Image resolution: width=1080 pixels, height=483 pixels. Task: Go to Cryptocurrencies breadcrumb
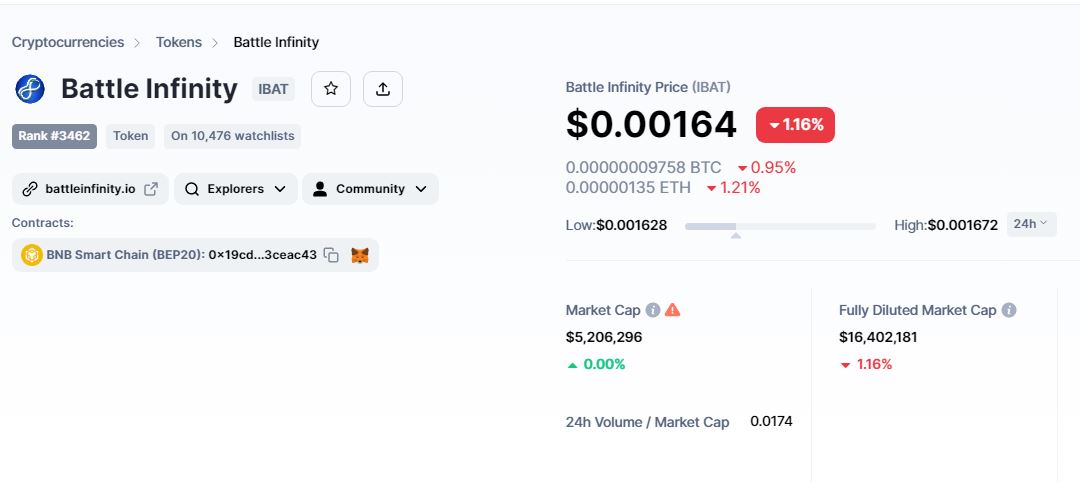pos(68,42)
